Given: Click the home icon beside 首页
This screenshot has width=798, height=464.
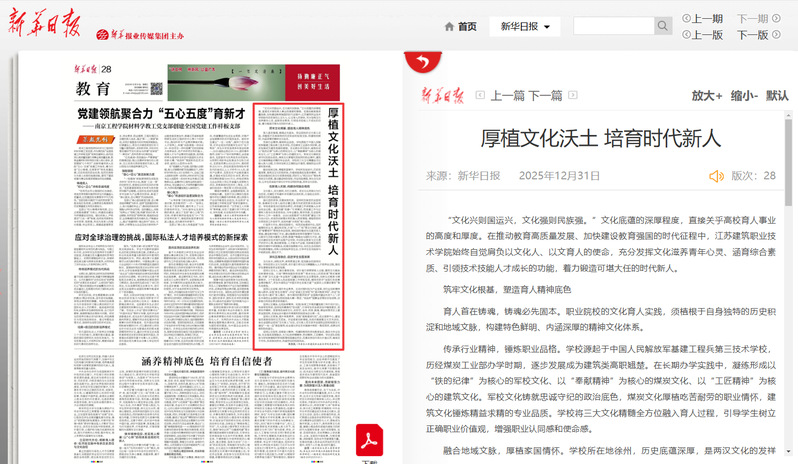Looking at the screenshot, I should [x=448, y=27].
